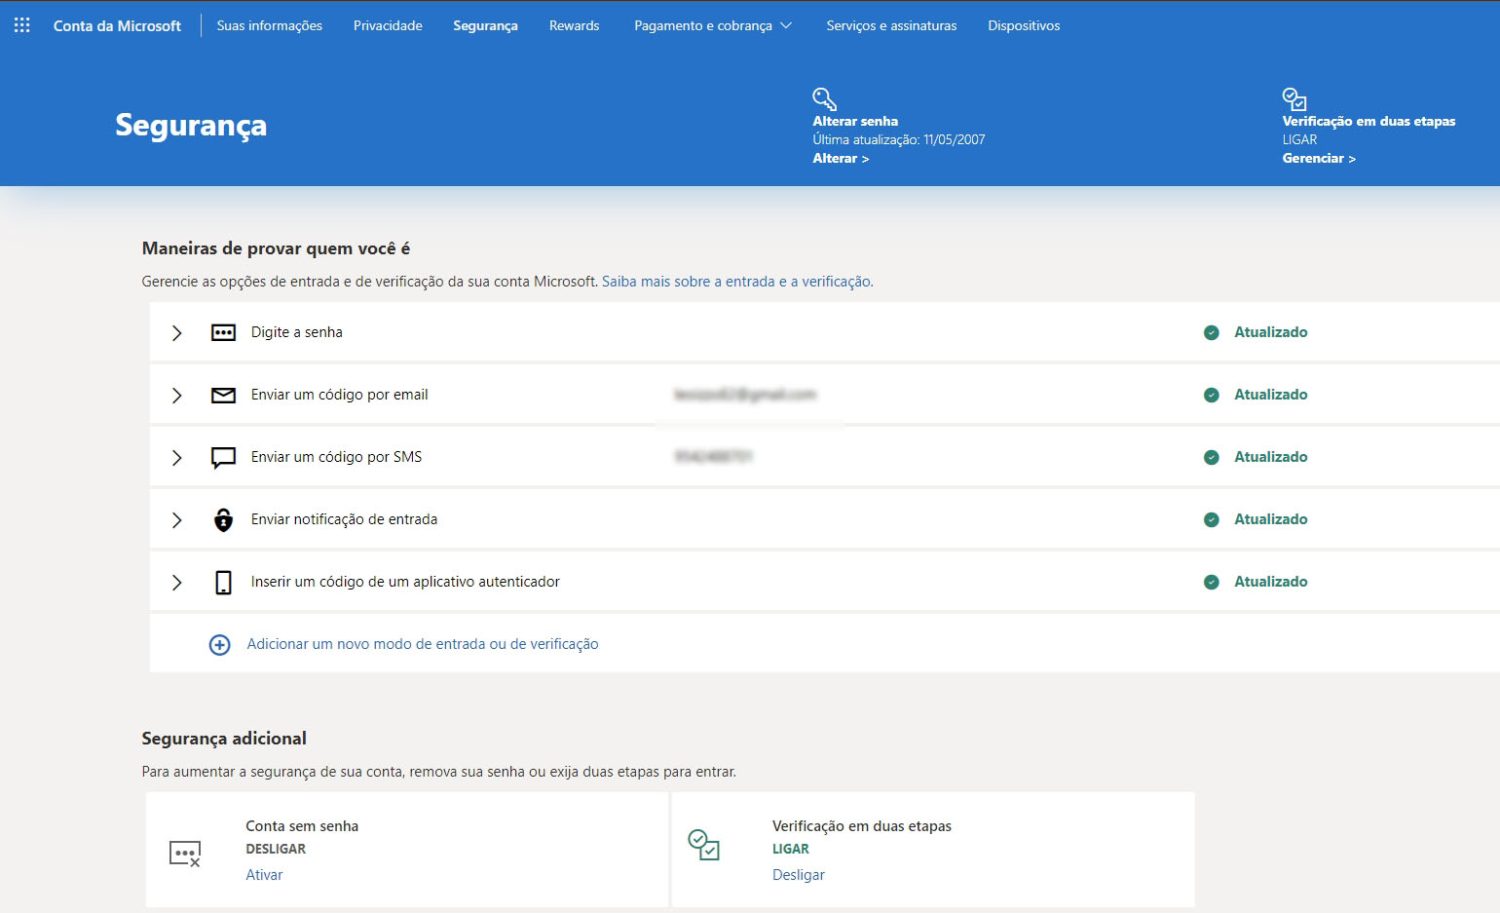Click Atualizado status in Digite a senha row
The width and height of the screenshot is (1500, 913).
[x=1271, y=332]
